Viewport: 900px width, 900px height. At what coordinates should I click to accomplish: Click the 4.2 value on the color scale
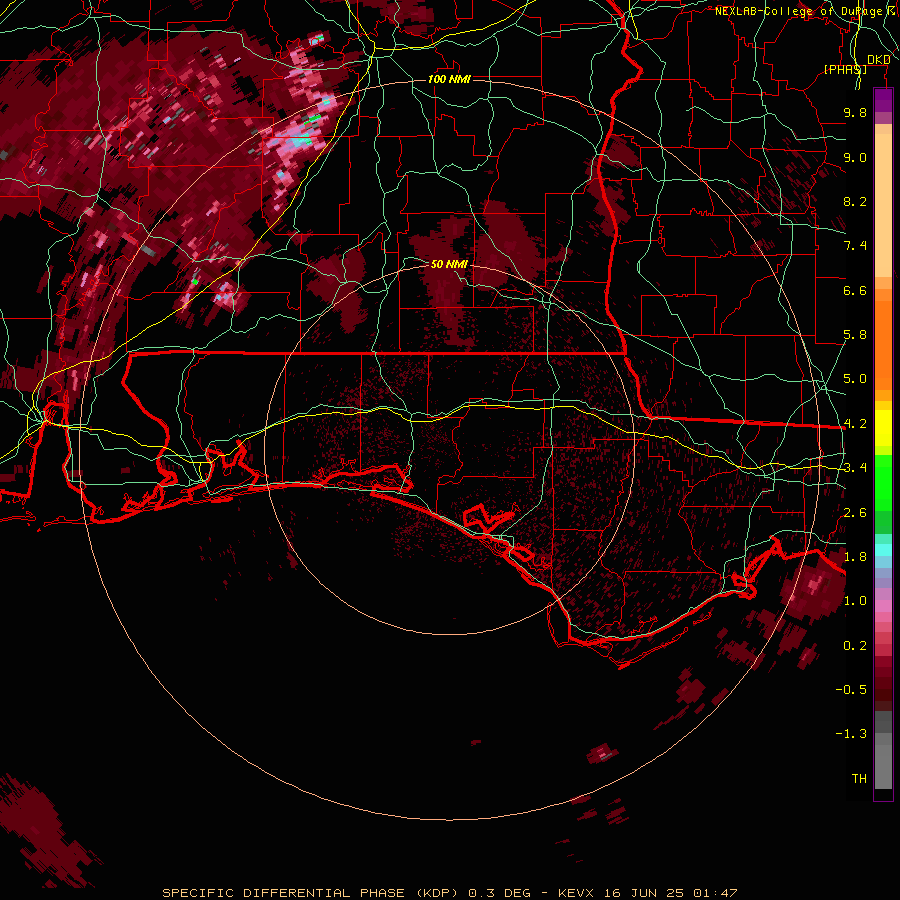pos(855,424)
